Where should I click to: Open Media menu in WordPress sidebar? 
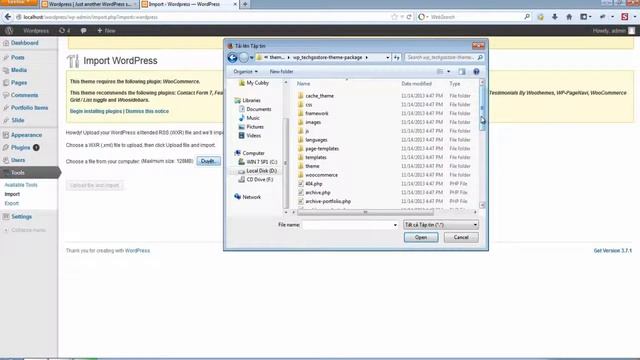click(19, 70)
